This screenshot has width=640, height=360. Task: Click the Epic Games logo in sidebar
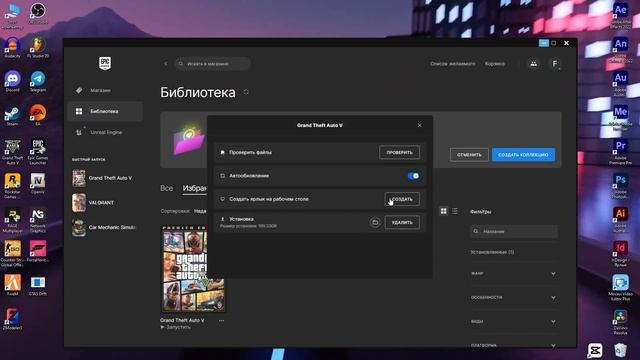(105, 63)
